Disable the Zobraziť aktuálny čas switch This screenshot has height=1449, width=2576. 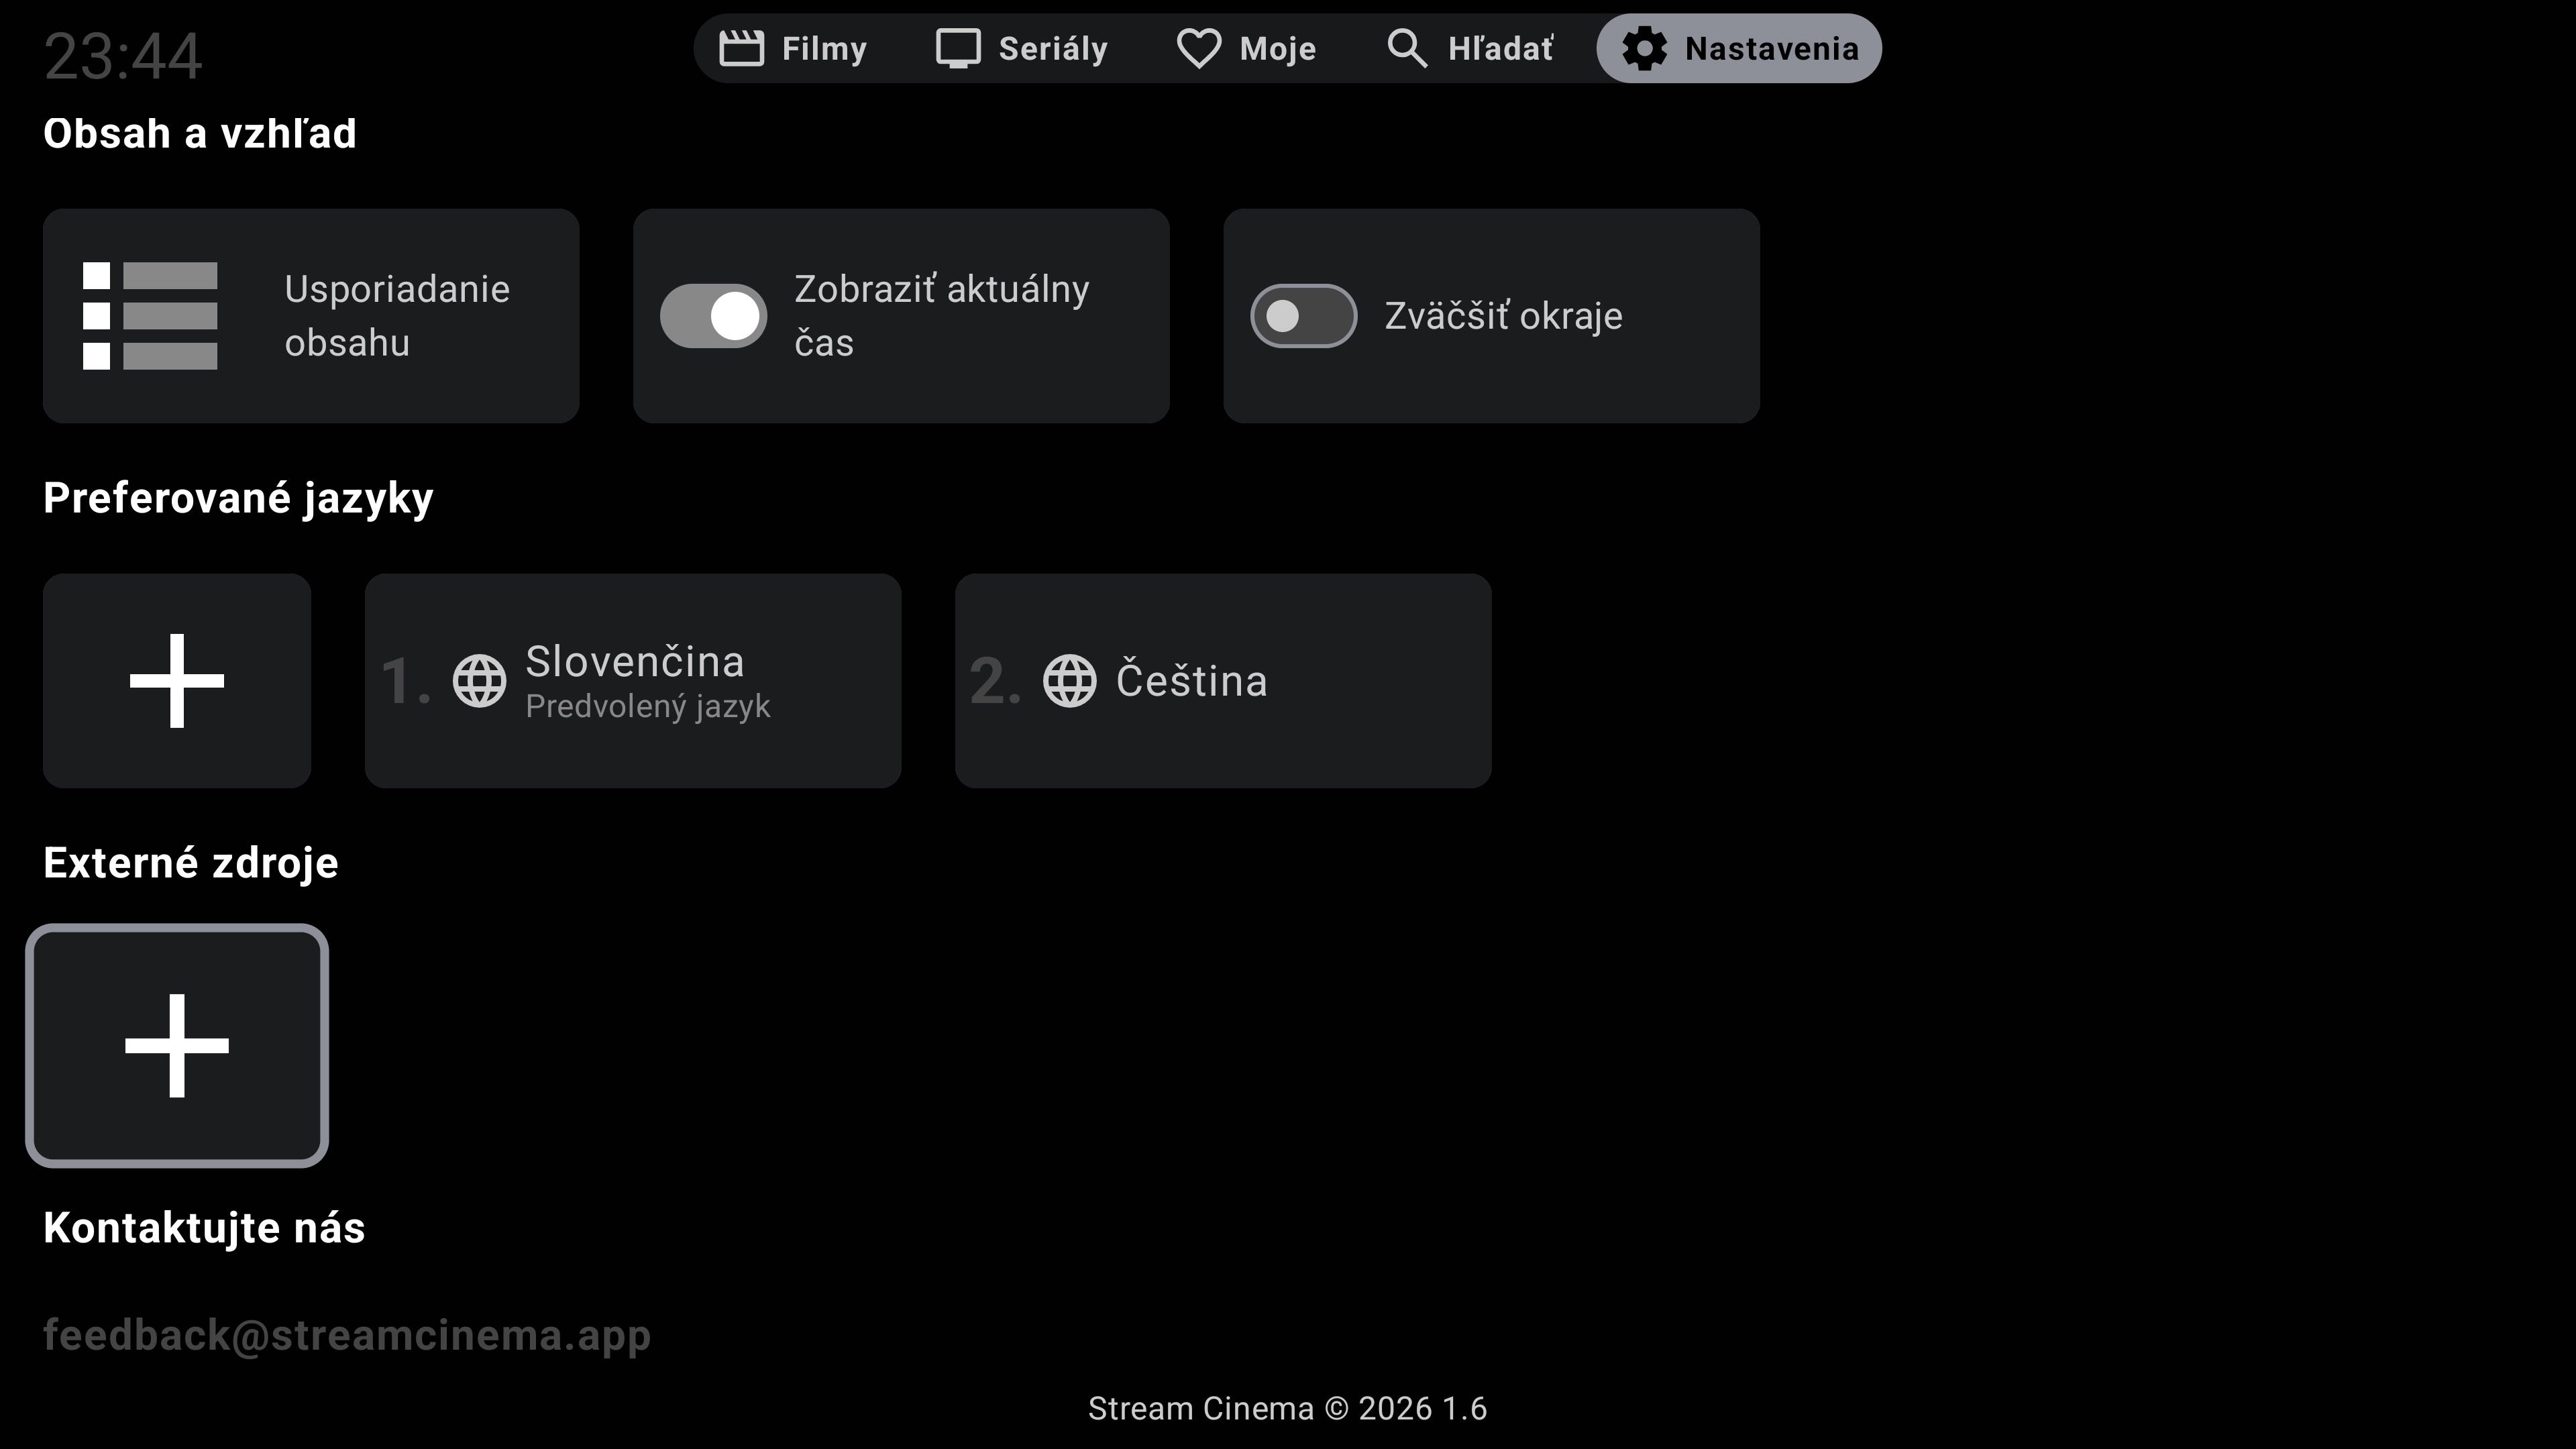[713, 316]
